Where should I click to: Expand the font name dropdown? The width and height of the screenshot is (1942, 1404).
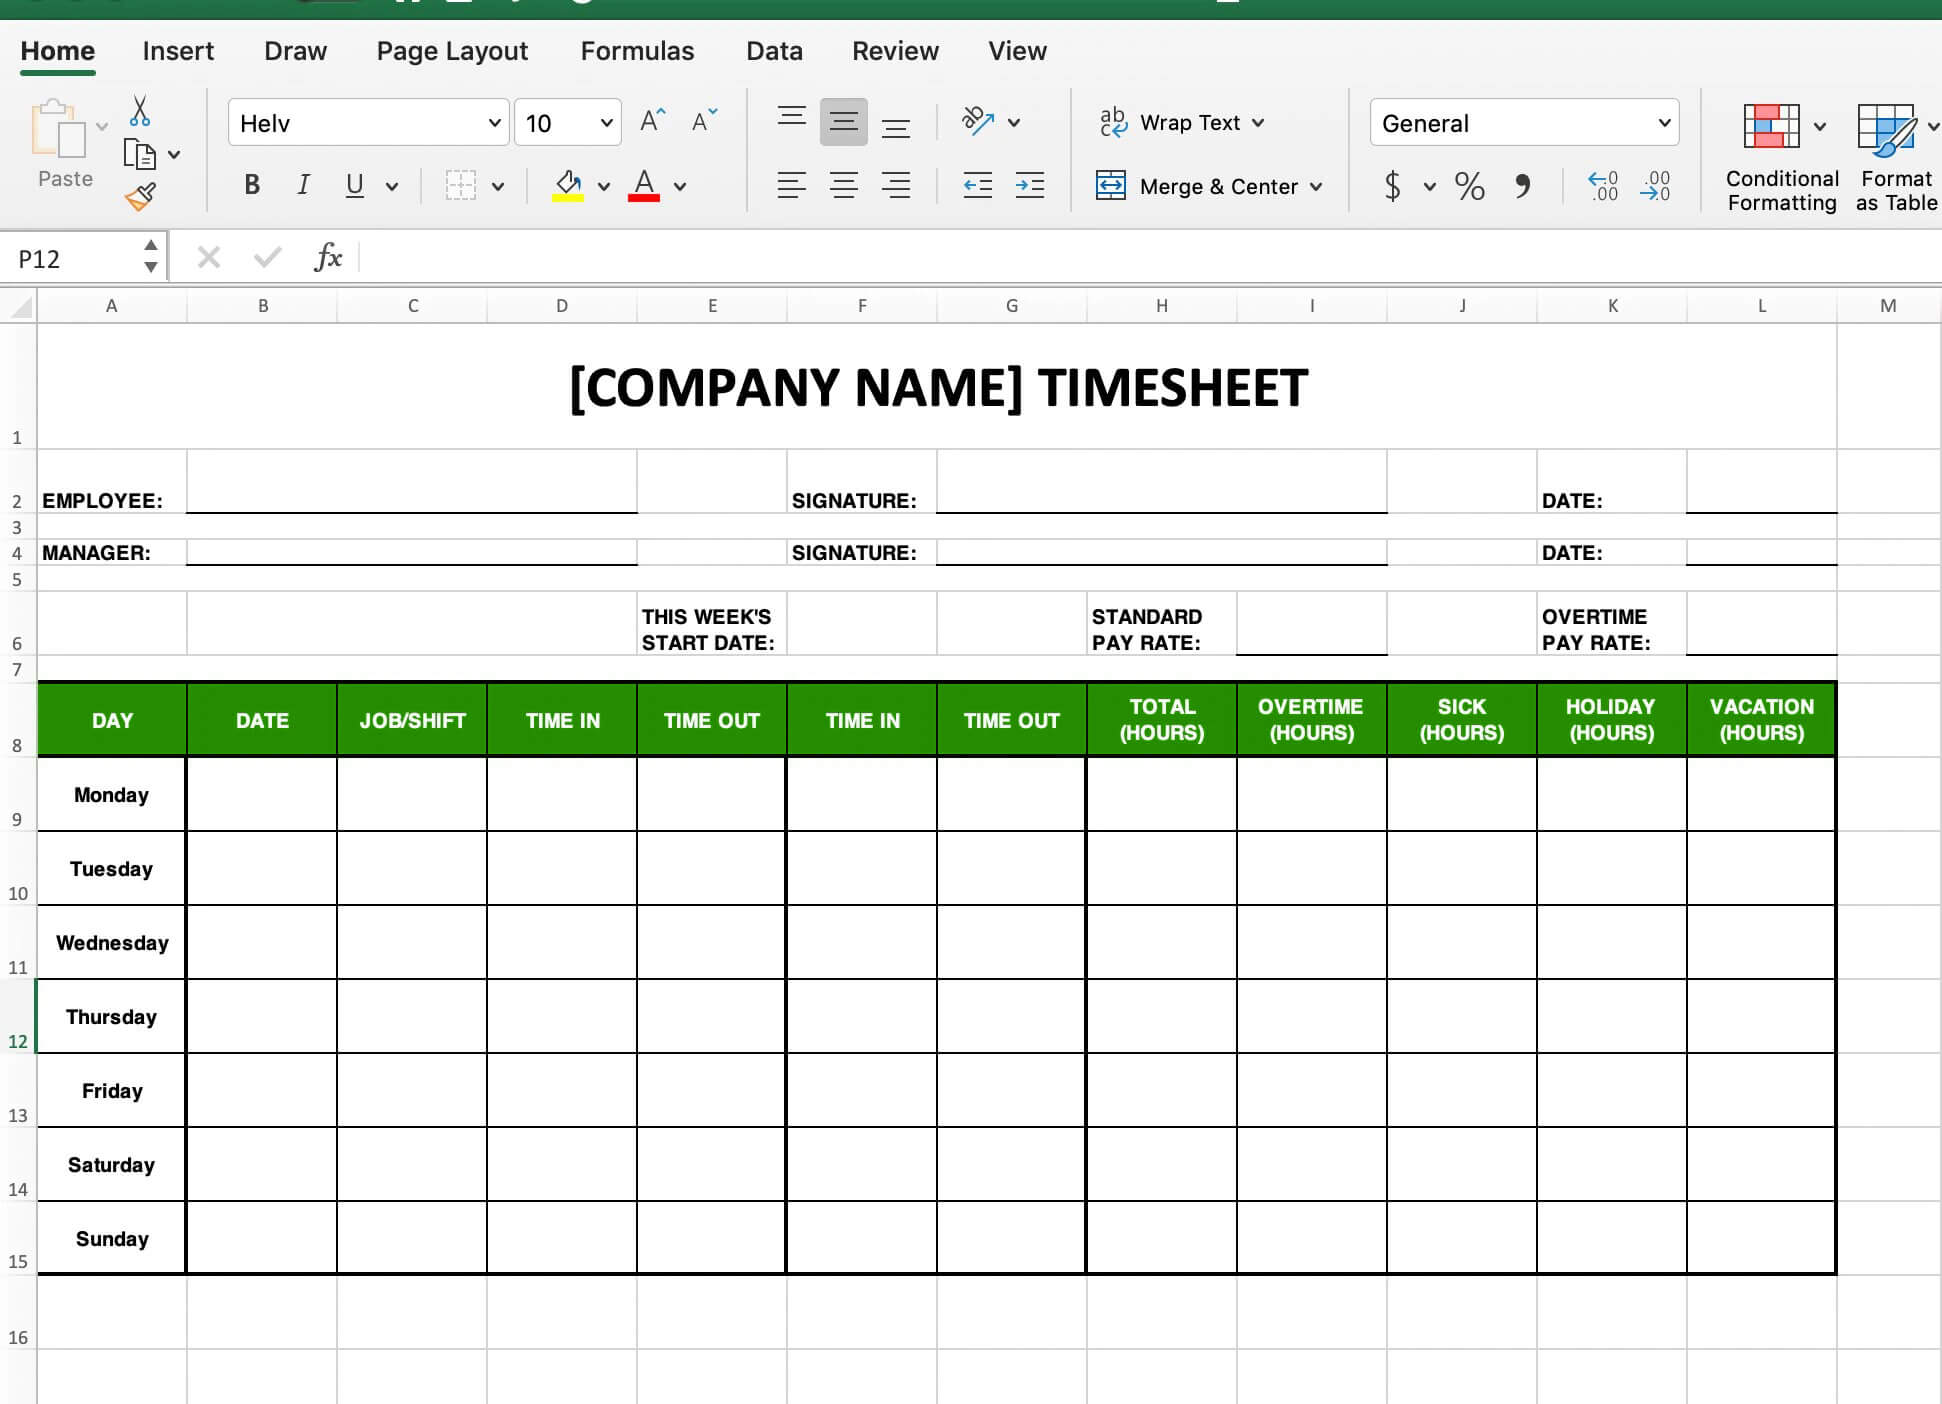490,122
